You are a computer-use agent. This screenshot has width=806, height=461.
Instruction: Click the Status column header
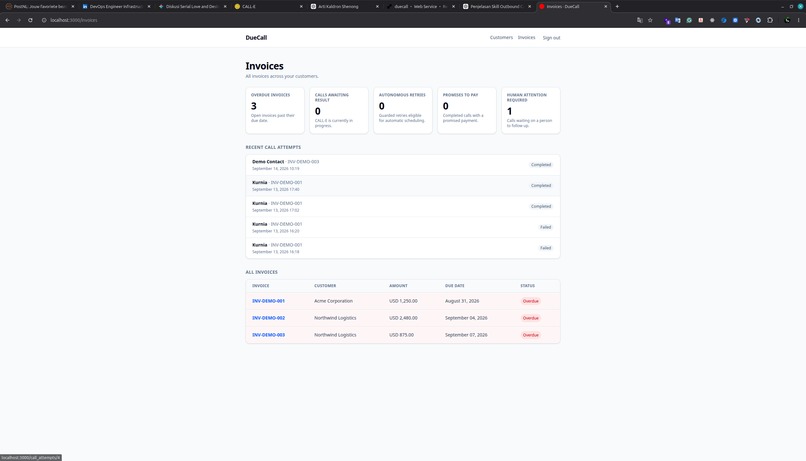coord(527,286)
